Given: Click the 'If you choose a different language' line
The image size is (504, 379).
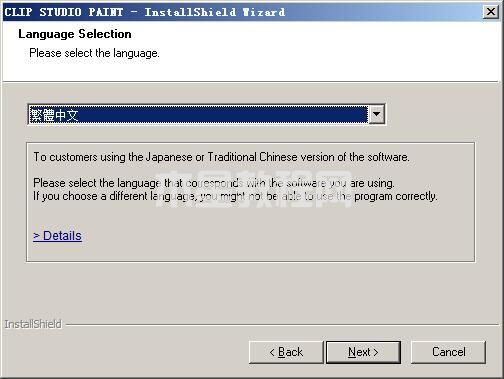Looking at the screenshot, I should click(235, 196).
